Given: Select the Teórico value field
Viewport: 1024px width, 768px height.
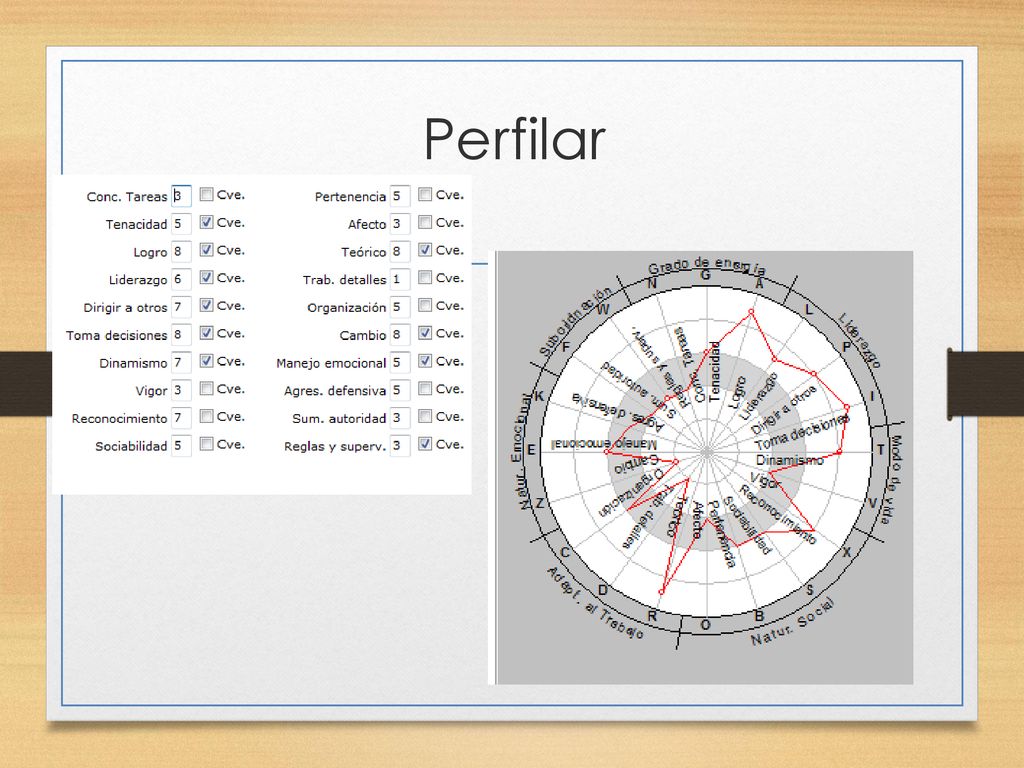Looking at the screenshot, I should click(x=400, y=251).
